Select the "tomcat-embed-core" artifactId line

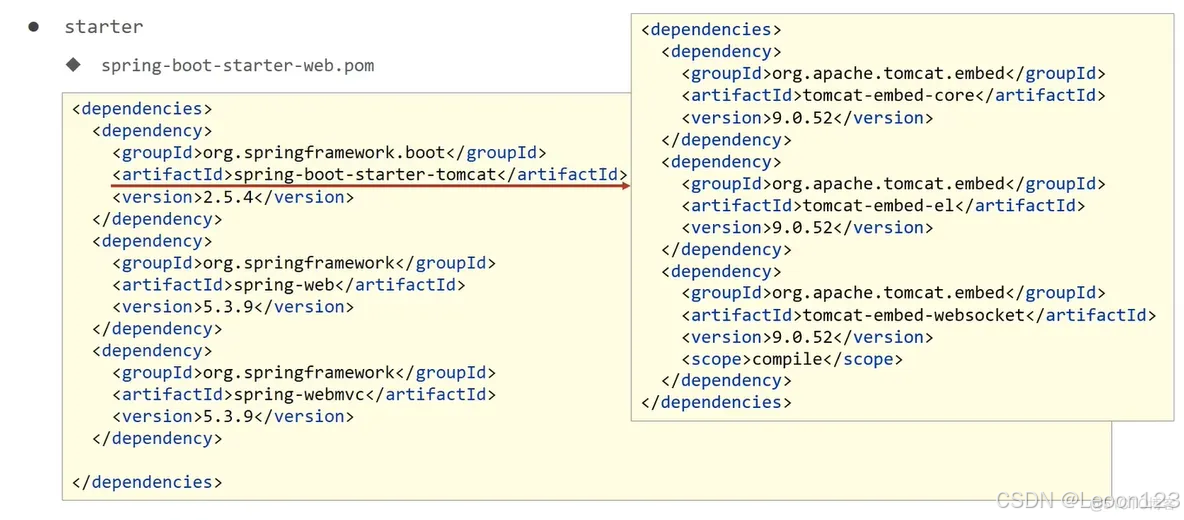pos(893,96)
